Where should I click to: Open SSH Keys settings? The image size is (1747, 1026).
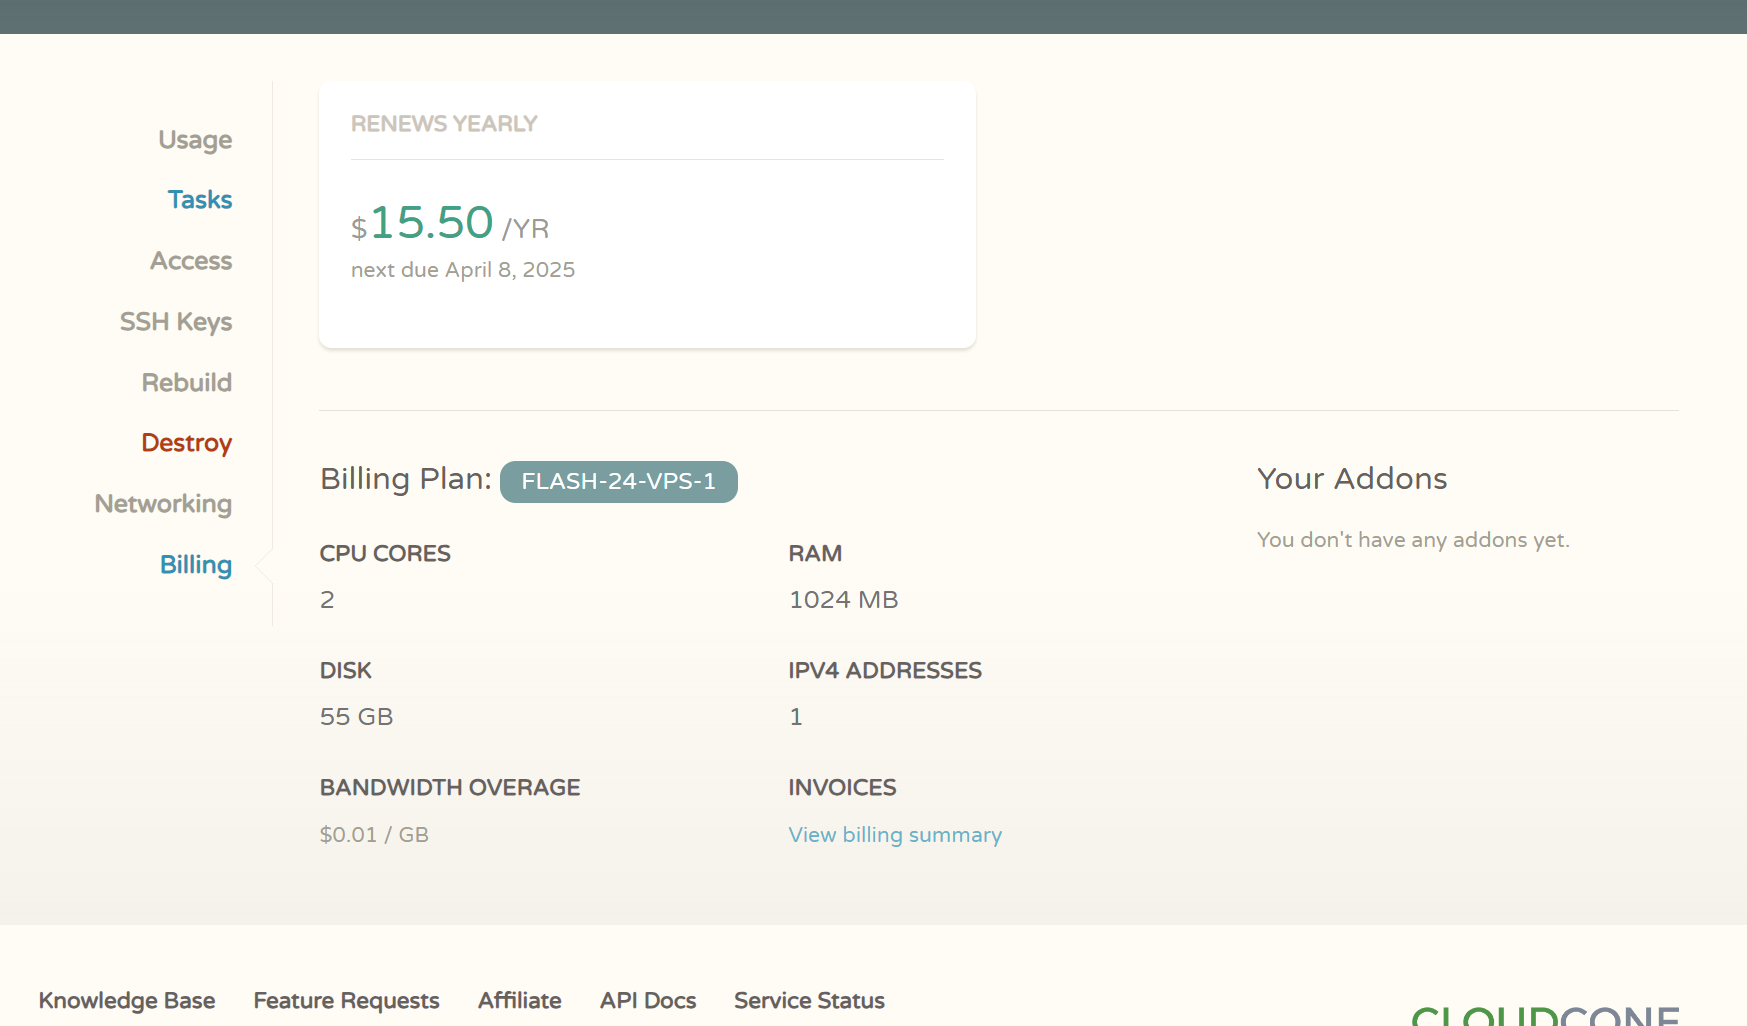(x=176, y=322)
